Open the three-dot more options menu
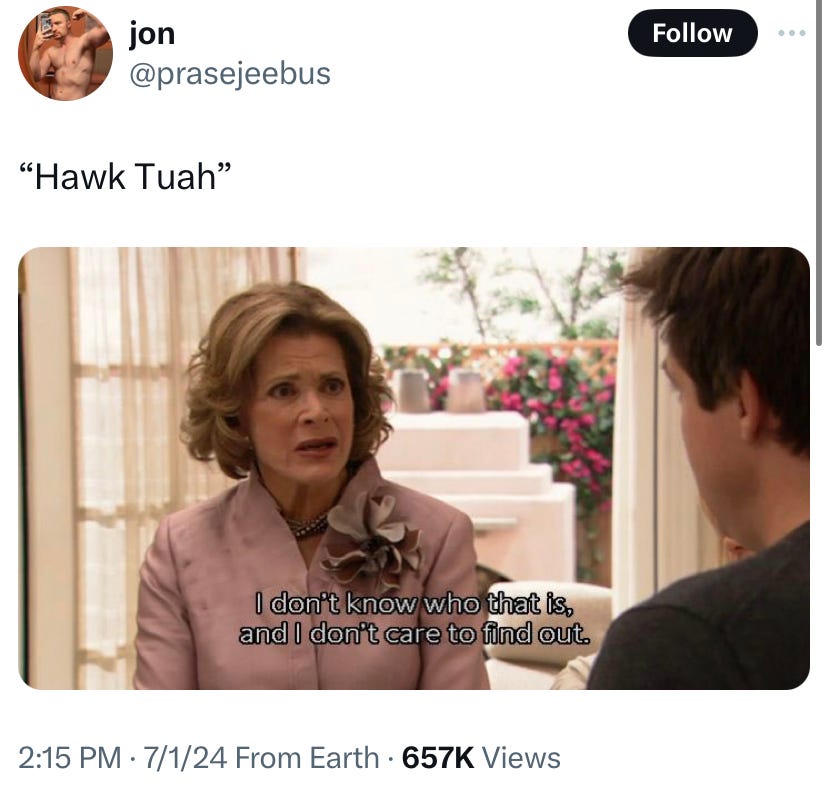 [791, 33]
